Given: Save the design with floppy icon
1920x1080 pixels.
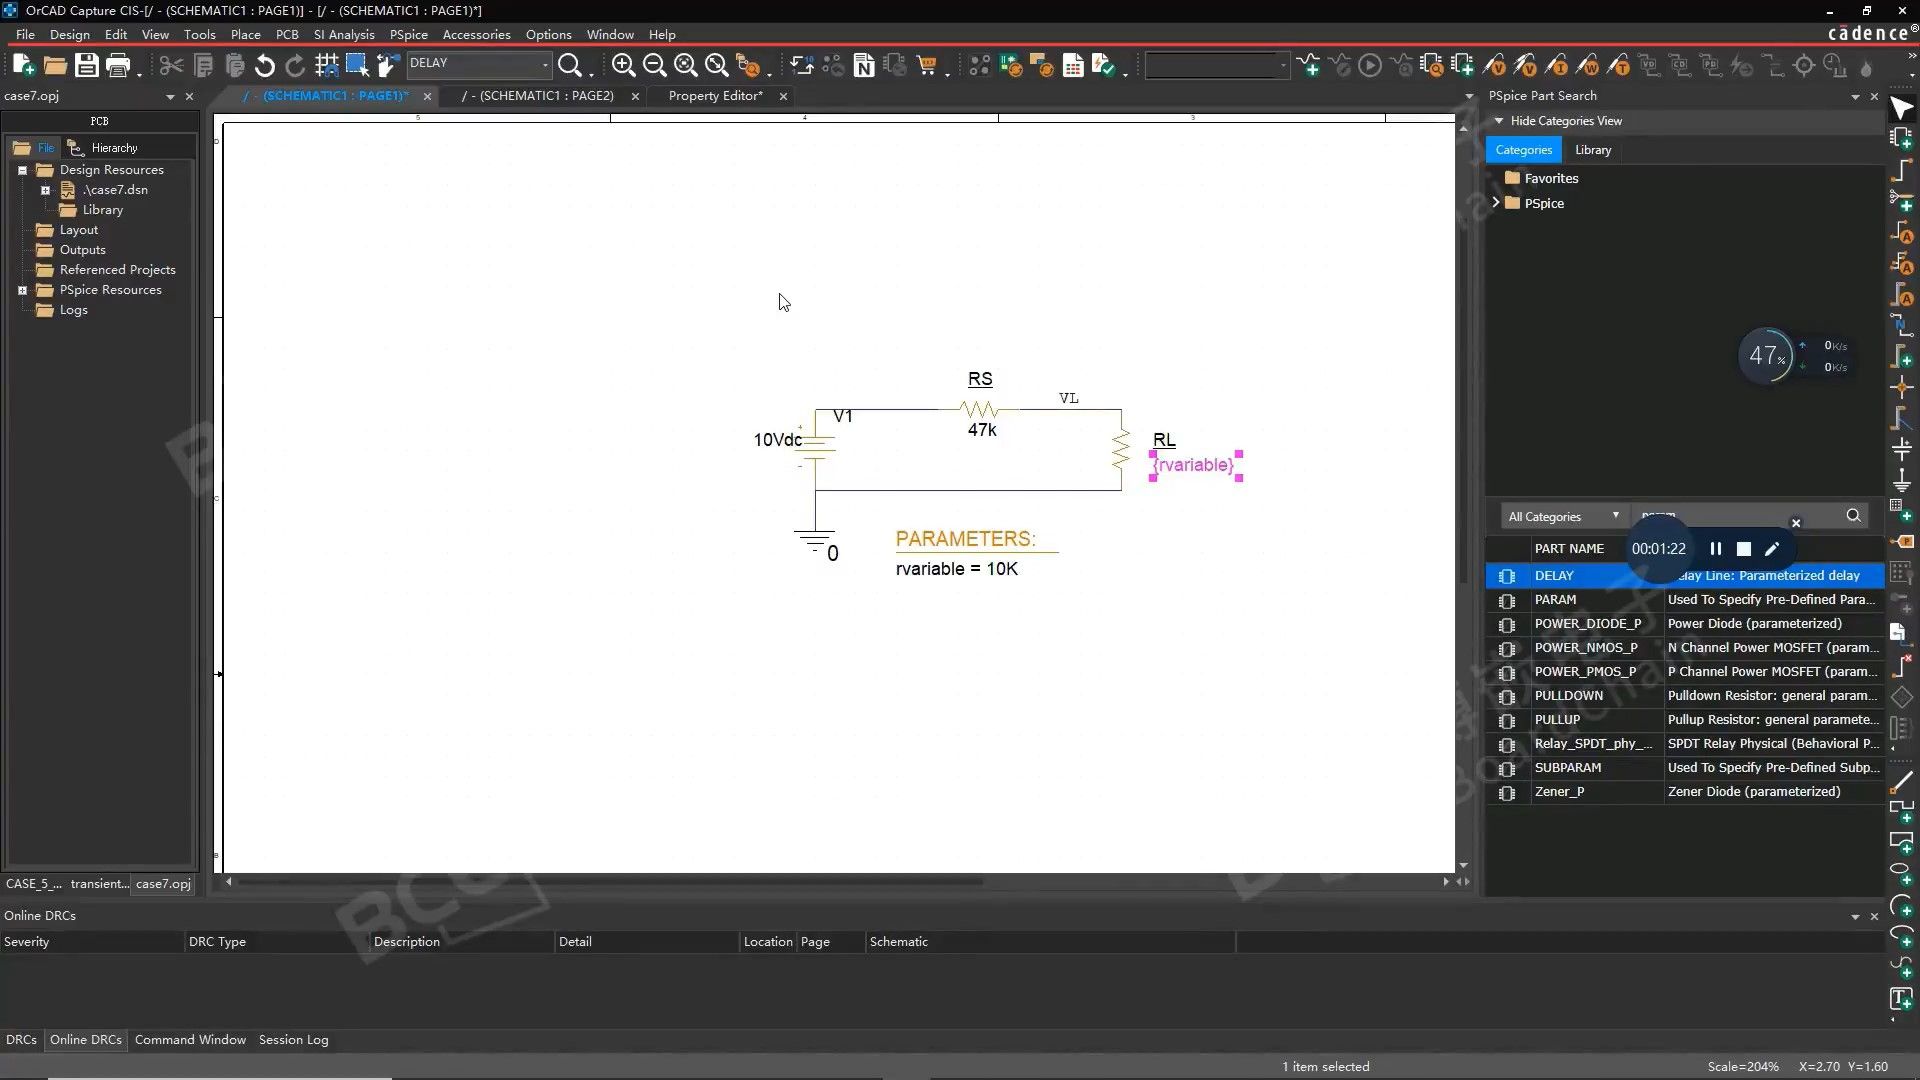Looking at the screenshot, I should click(x=87, y=66).
